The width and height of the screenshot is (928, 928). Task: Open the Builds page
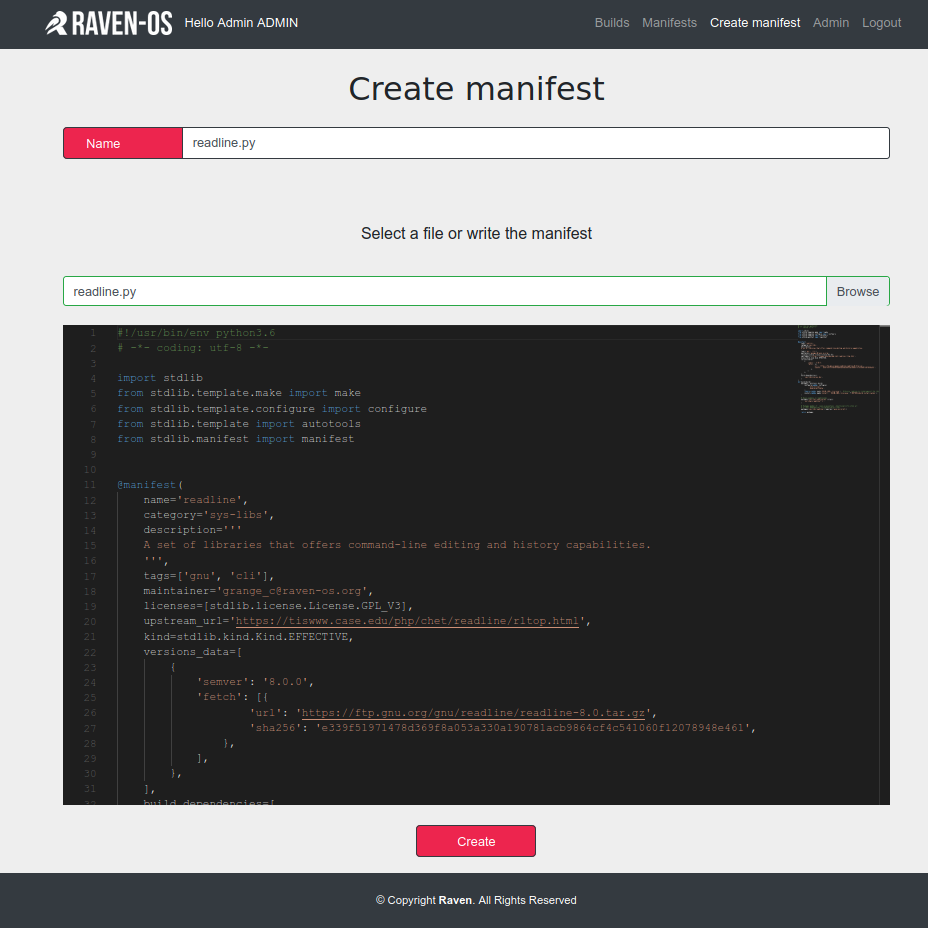(x=612, y=23)
